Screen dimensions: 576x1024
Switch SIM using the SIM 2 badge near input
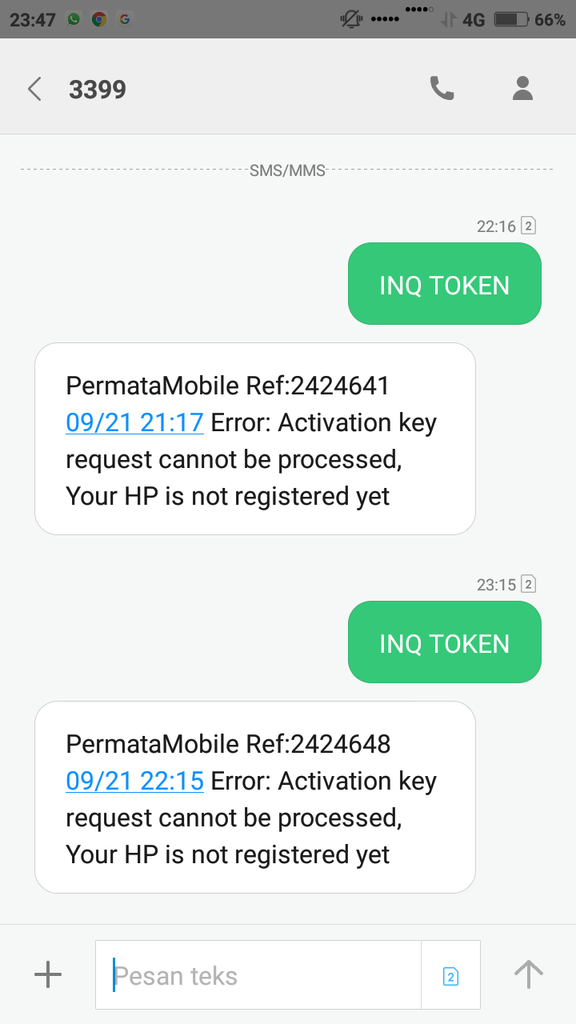pos(451,974)
